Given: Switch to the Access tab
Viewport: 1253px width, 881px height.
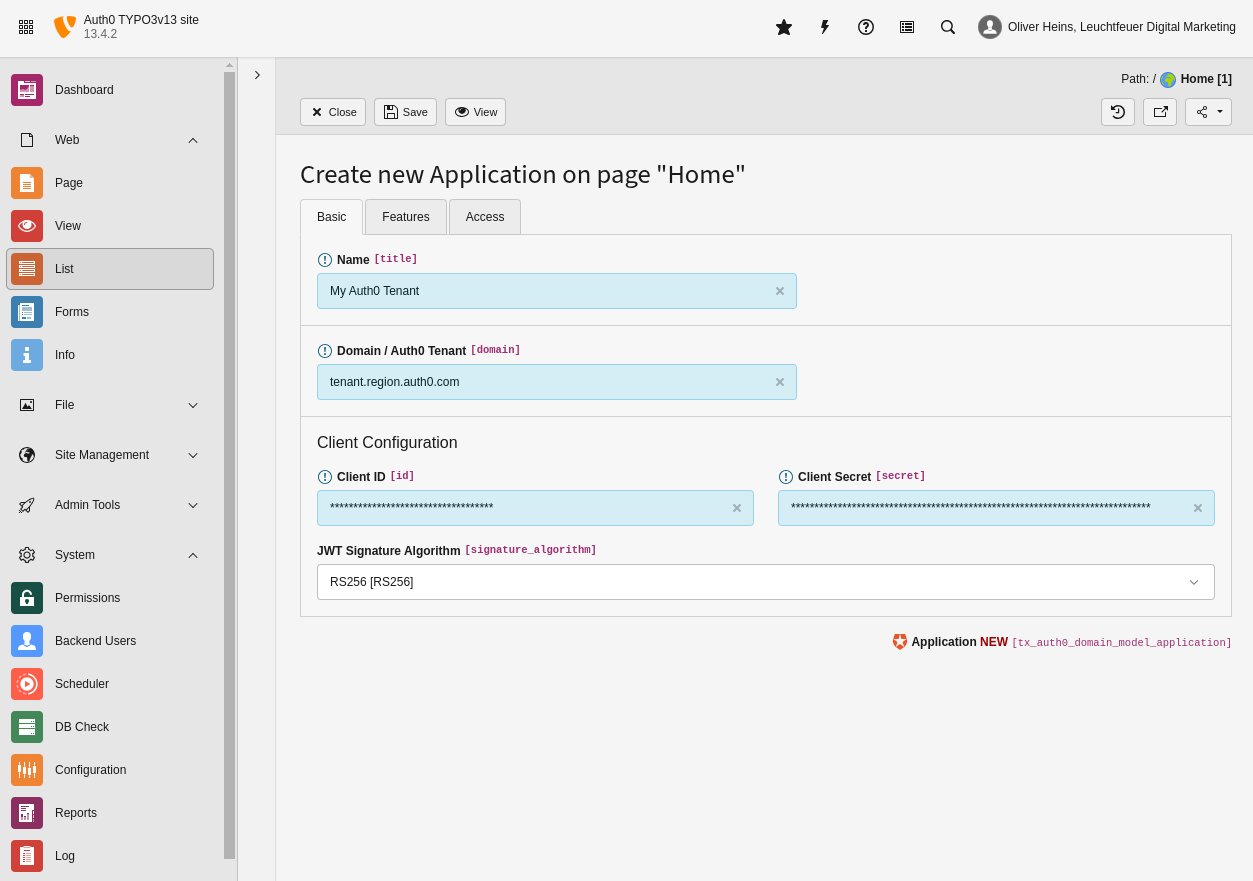Looking at the screenshot, I should [x=484, y=216].
